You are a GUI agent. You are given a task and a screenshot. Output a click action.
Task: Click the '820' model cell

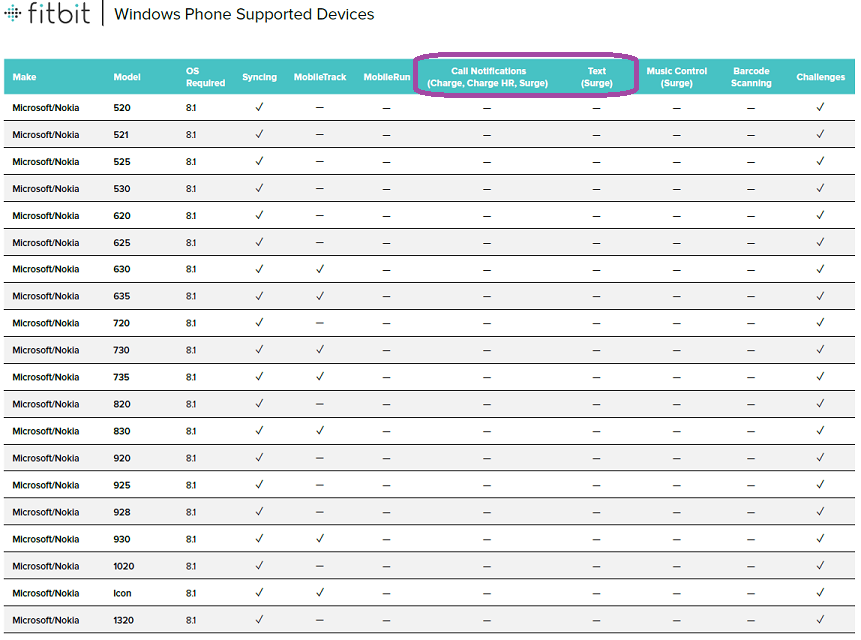(122, 404)
